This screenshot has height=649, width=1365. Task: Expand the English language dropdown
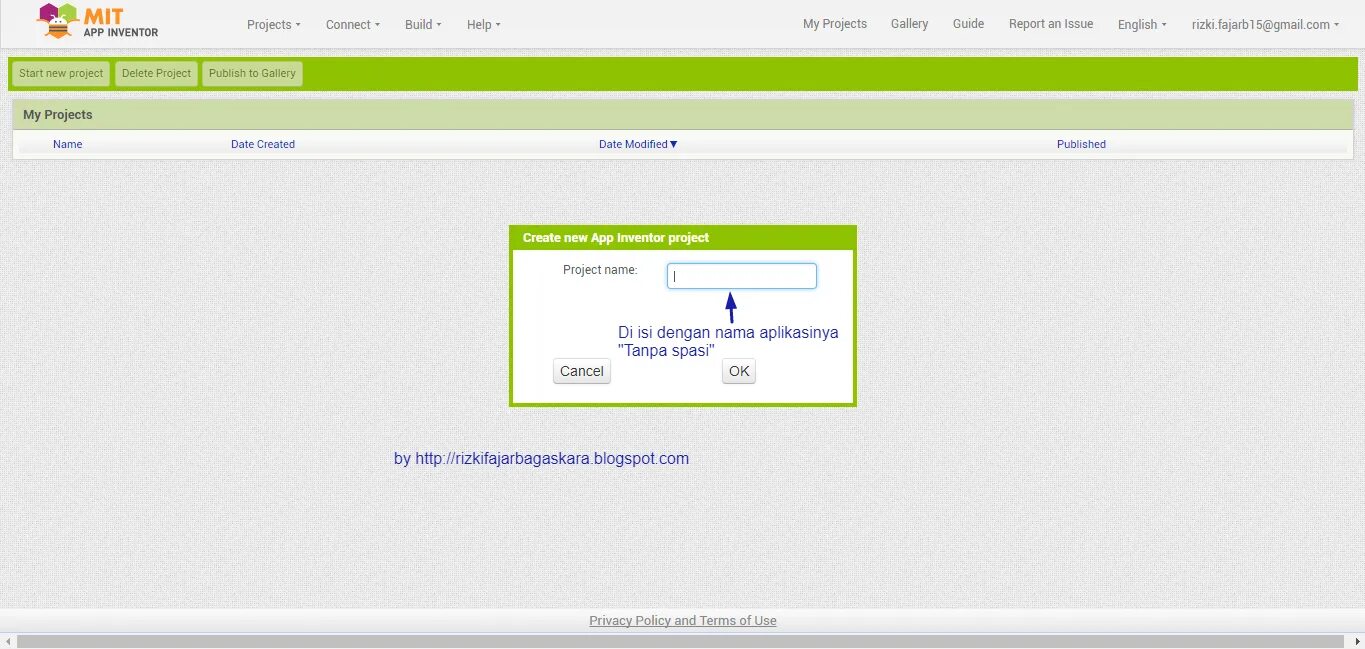click(x=1142, y=24)
